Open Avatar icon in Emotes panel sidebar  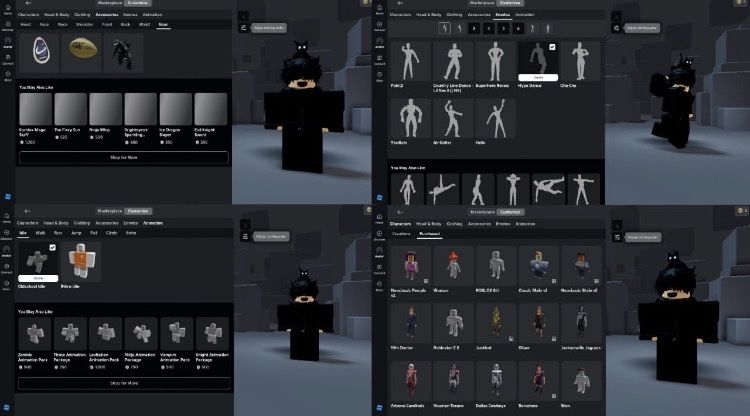click(x=379, y=43)
